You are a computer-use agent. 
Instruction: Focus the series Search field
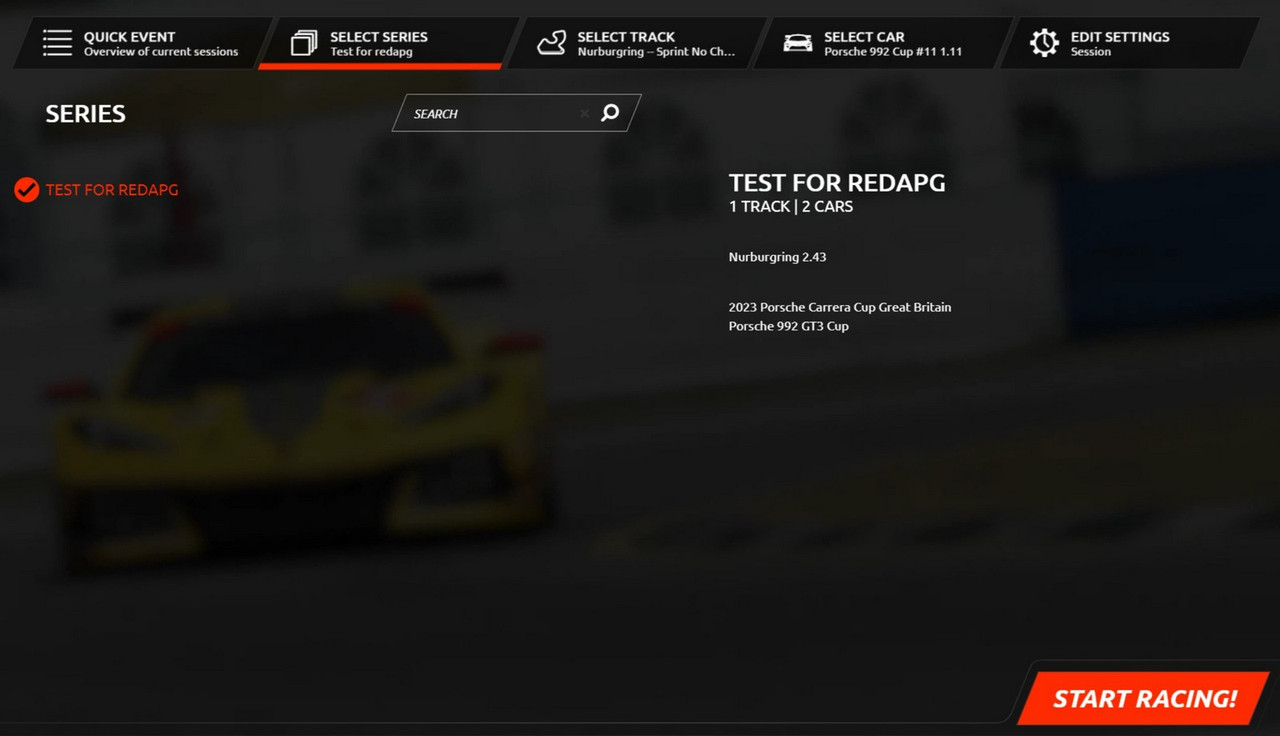pos(516,113)
